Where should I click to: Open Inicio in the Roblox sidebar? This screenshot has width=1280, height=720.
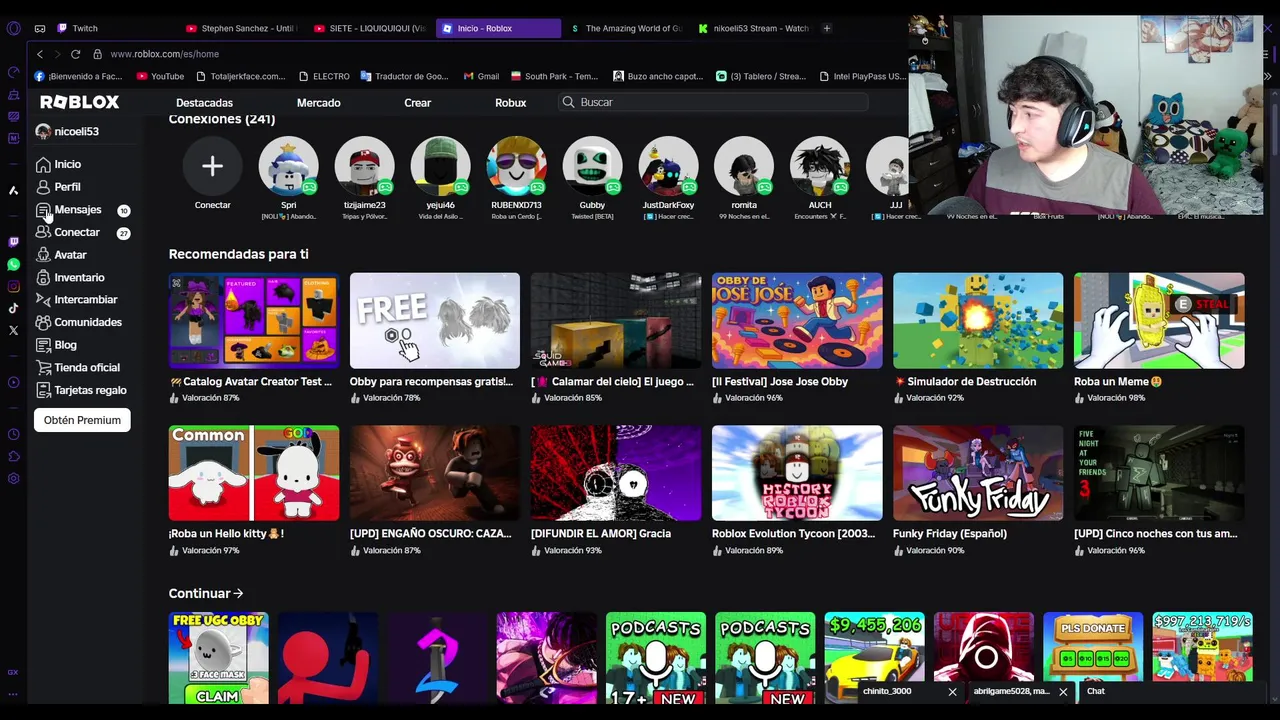[59, 164]
